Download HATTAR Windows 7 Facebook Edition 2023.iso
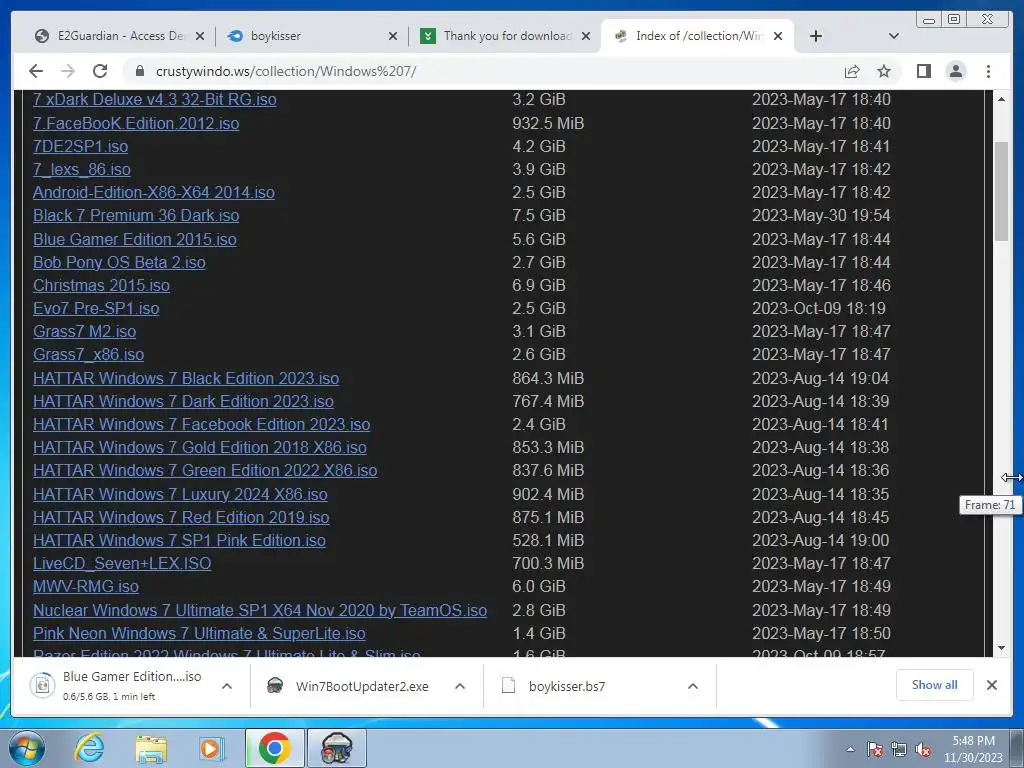Screen dimensions: 1024x768 (201, 424)
